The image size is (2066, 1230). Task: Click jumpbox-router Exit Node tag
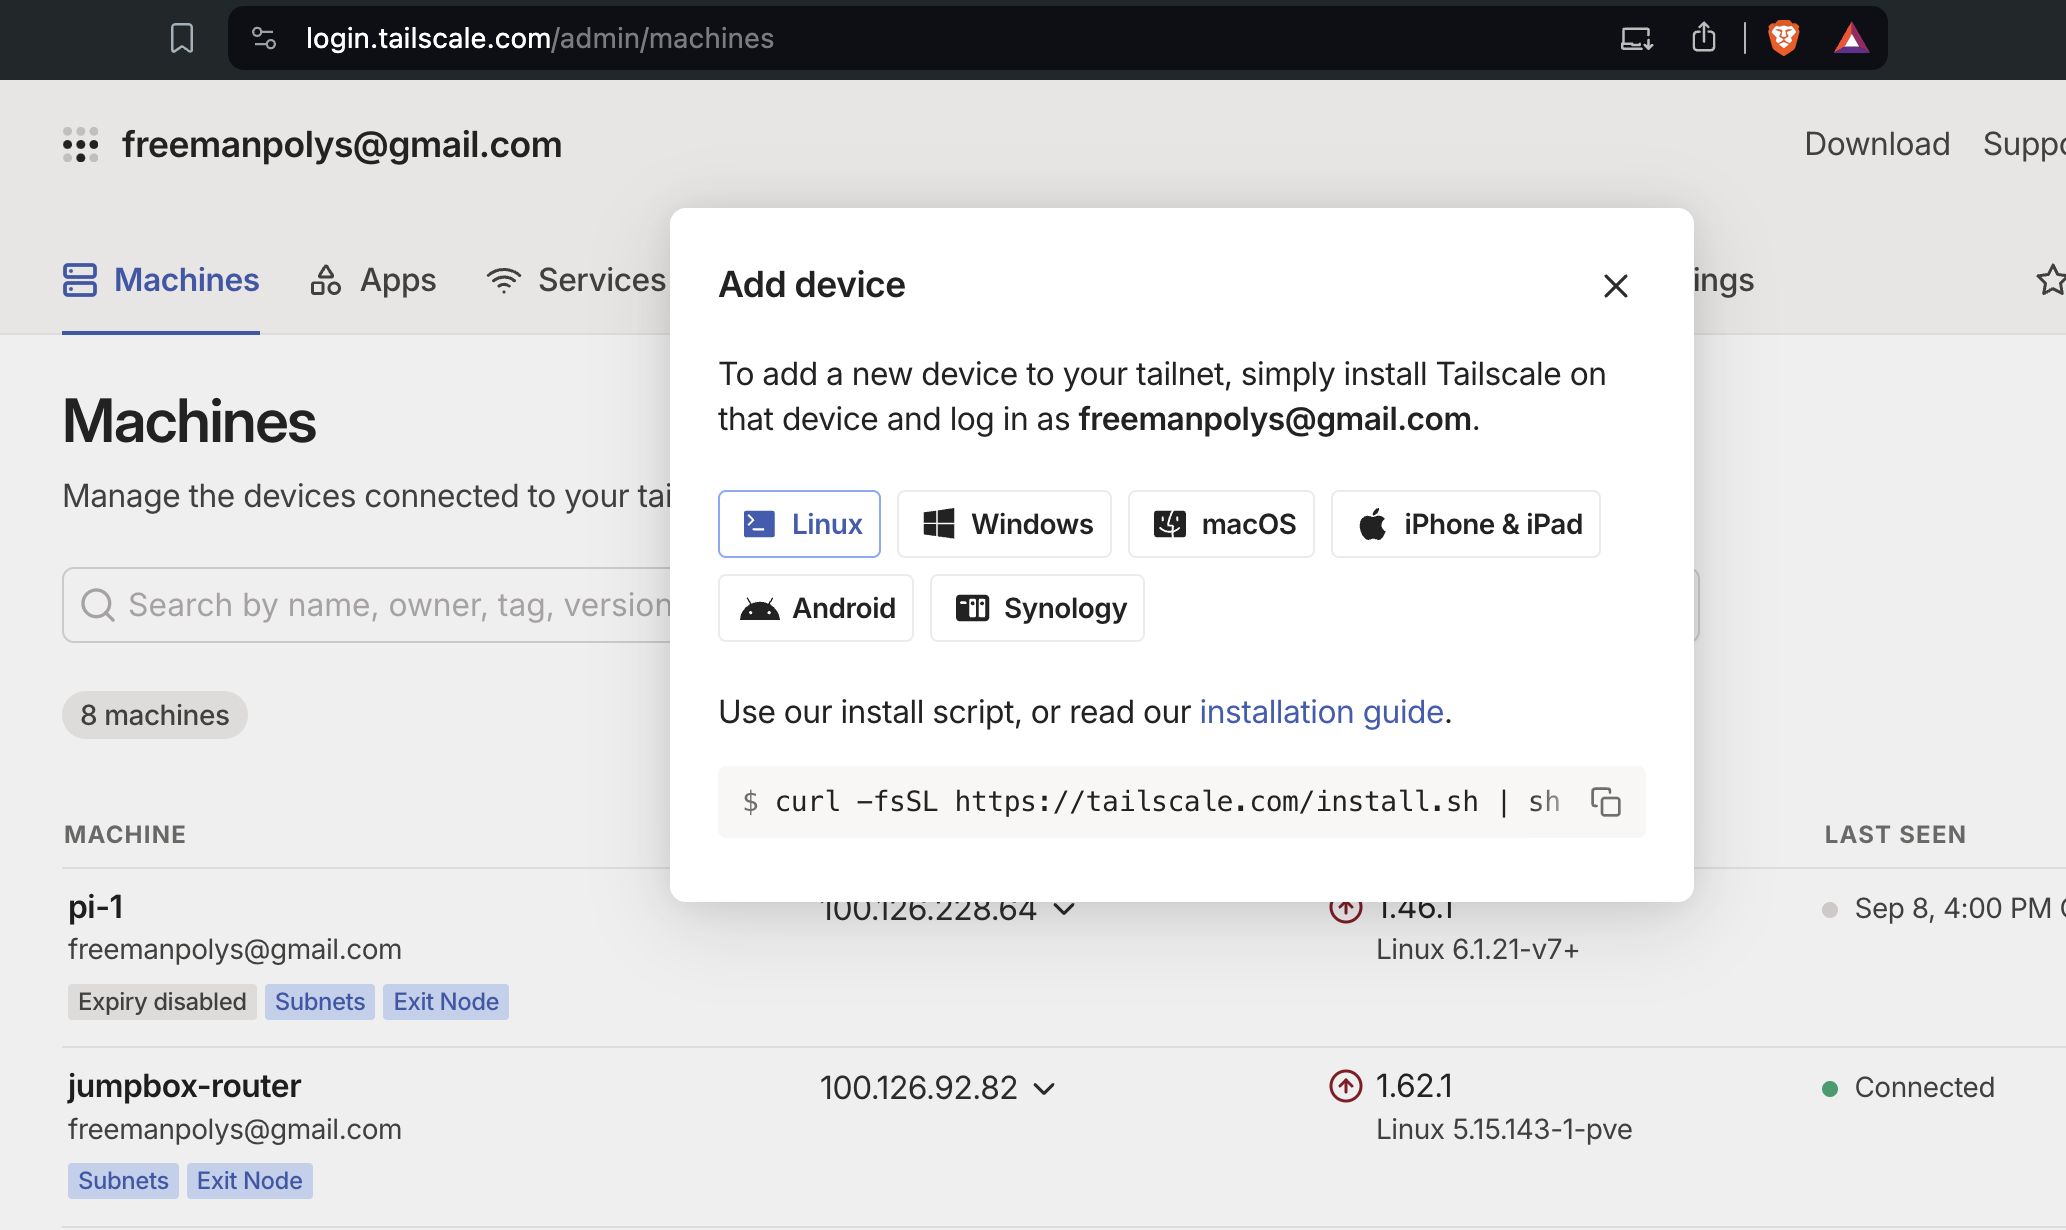[250, 1181]
